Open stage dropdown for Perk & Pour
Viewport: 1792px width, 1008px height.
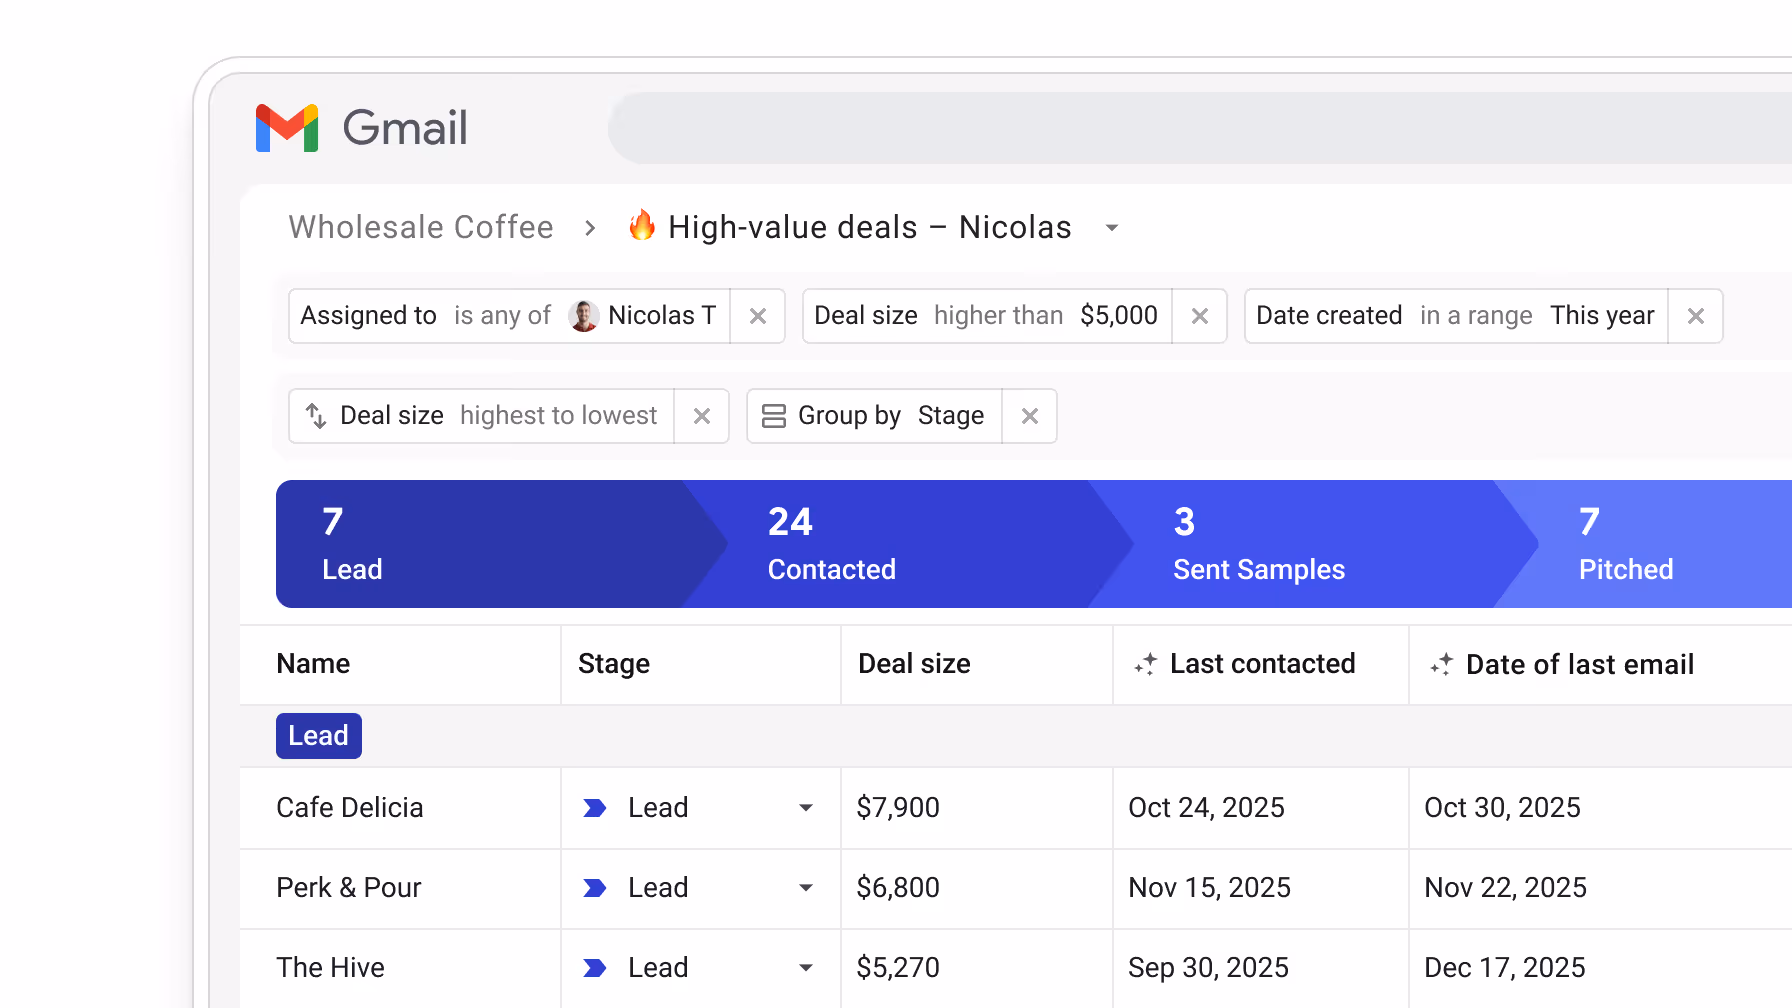[x=806, y=888]
